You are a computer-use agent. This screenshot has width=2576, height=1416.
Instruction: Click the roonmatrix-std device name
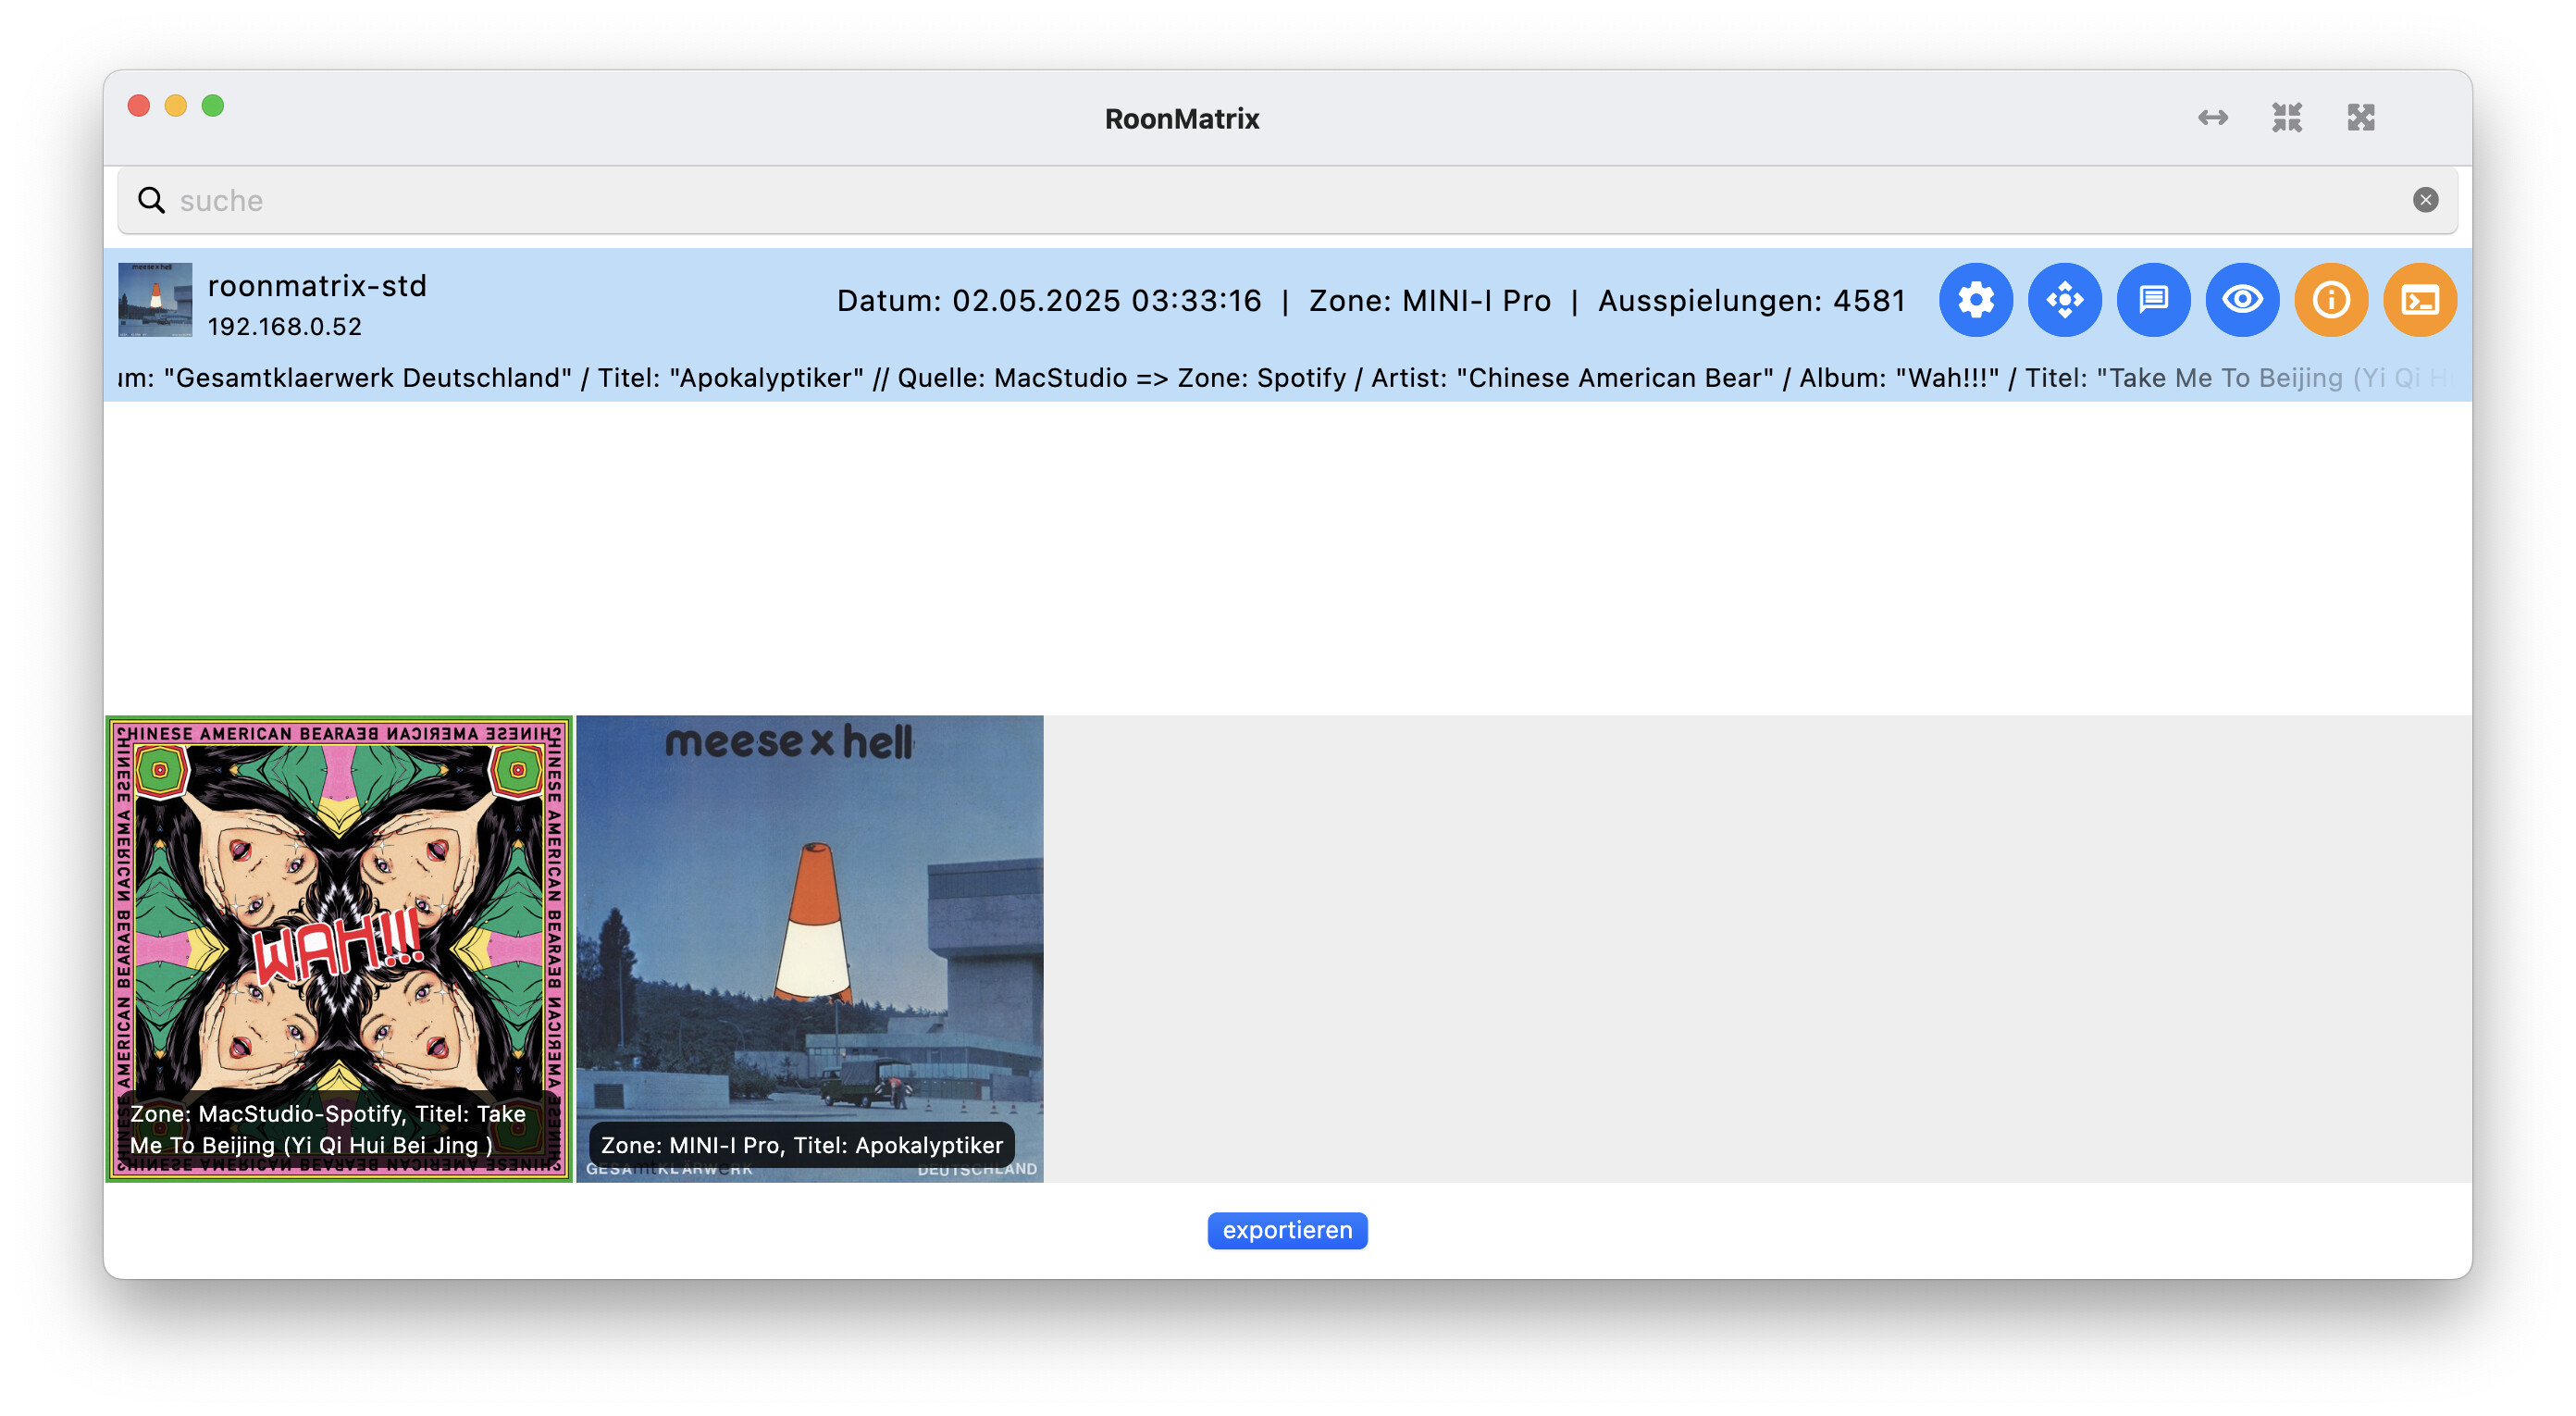pyautogui.click(x=317, y=286)
